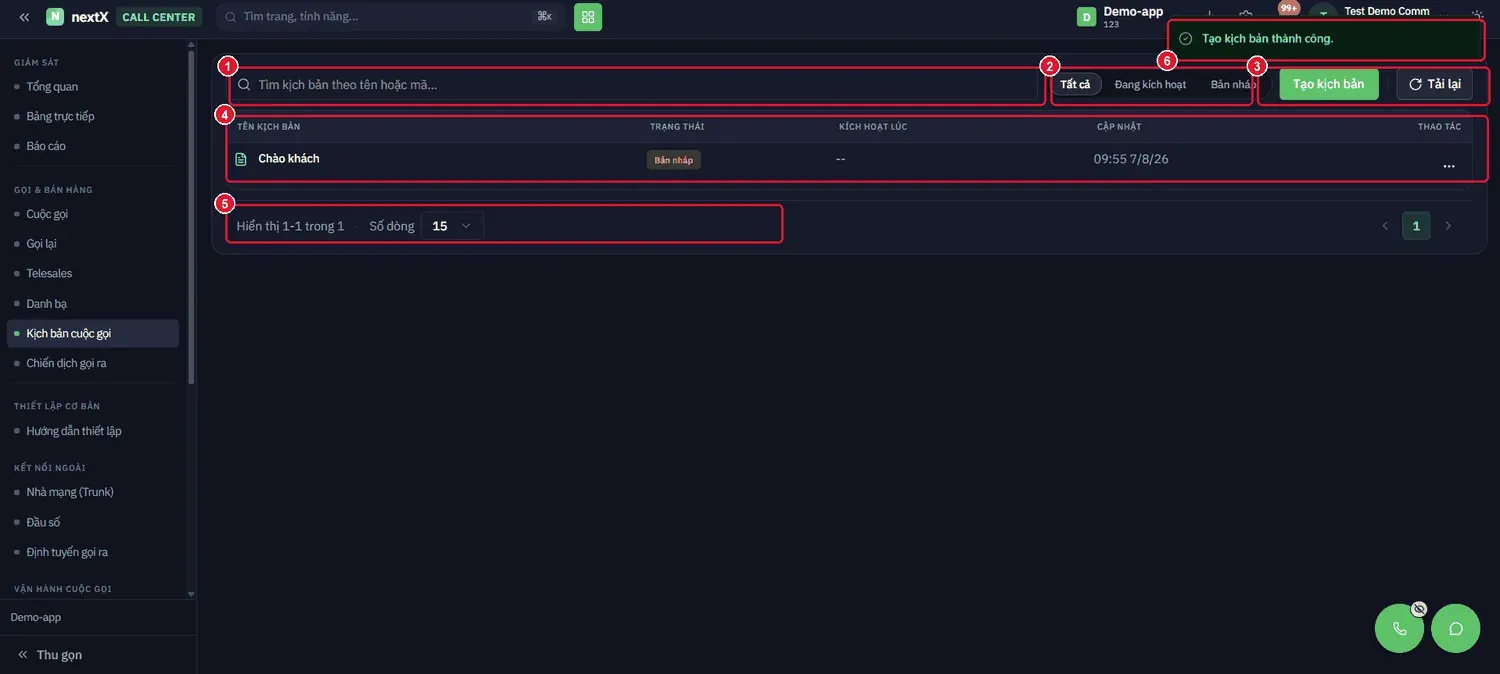The height and width of the screenshot is (674, 1500).
Task: Open the floating green chat bubble button
Action: pos(1456,629)
